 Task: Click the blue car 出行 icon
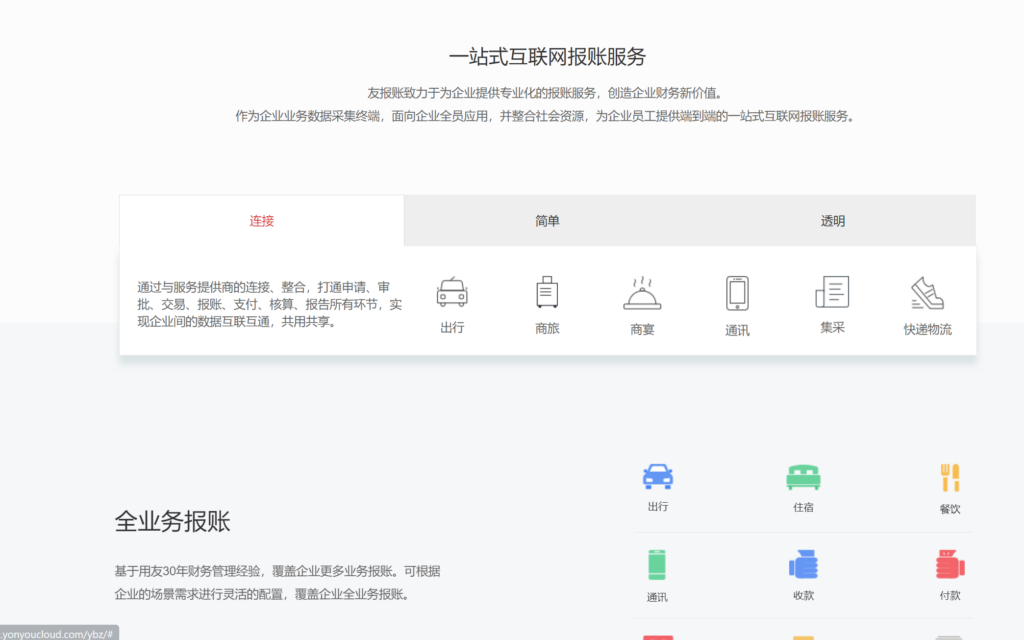click(657, 476)
